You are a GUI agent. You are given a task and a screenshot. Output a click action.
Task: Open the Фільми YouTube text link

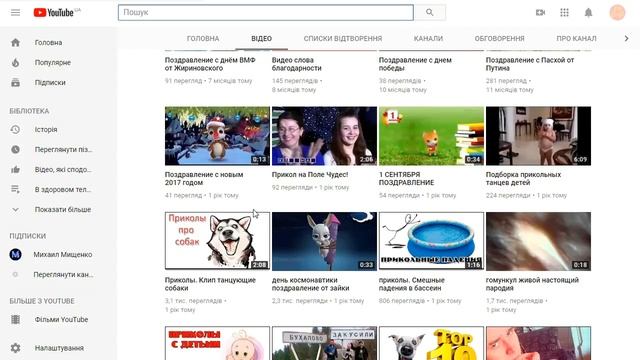click(x=61, y=319)
